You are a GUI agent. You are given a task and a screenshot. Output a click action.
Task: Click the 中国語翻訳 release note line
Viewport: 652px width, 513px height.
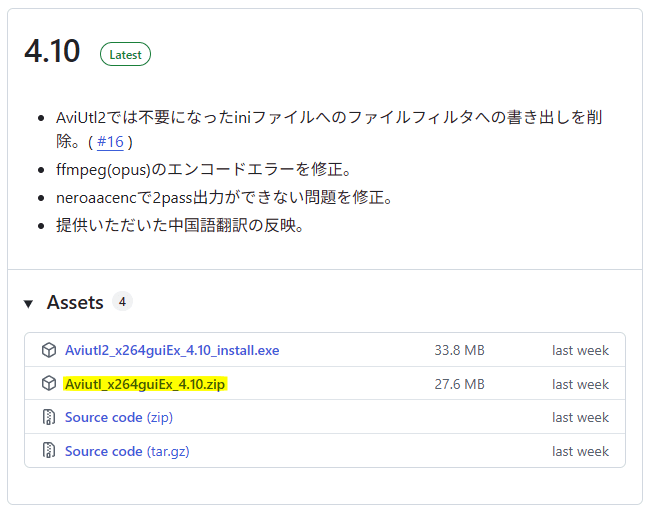pos(180,225)
